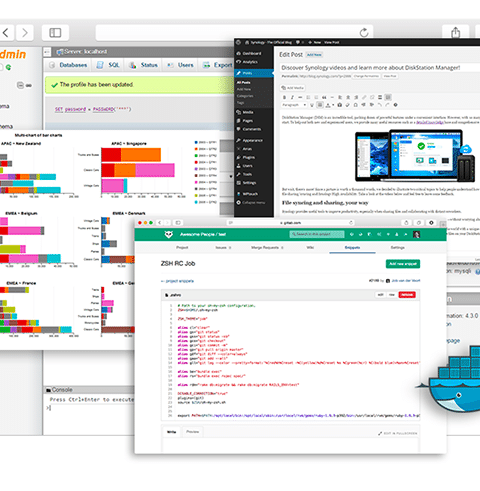This screenshot has height=491, width=480.
Task: Click the Add Media button in WordPress
Action: coord(293,88)
